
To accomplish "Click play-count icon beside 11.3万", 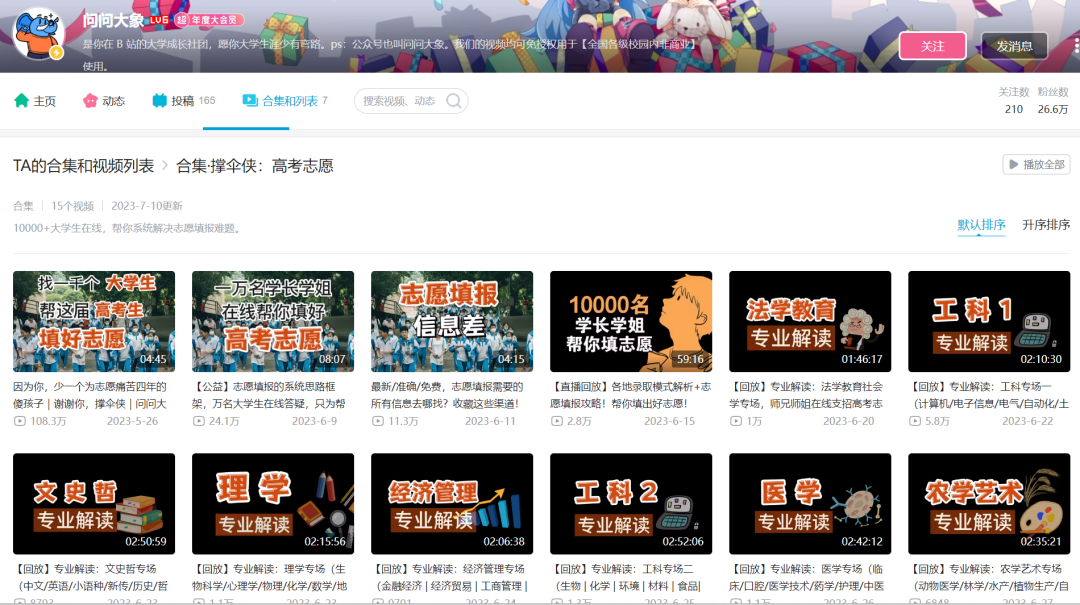I will tap(378, 421).
